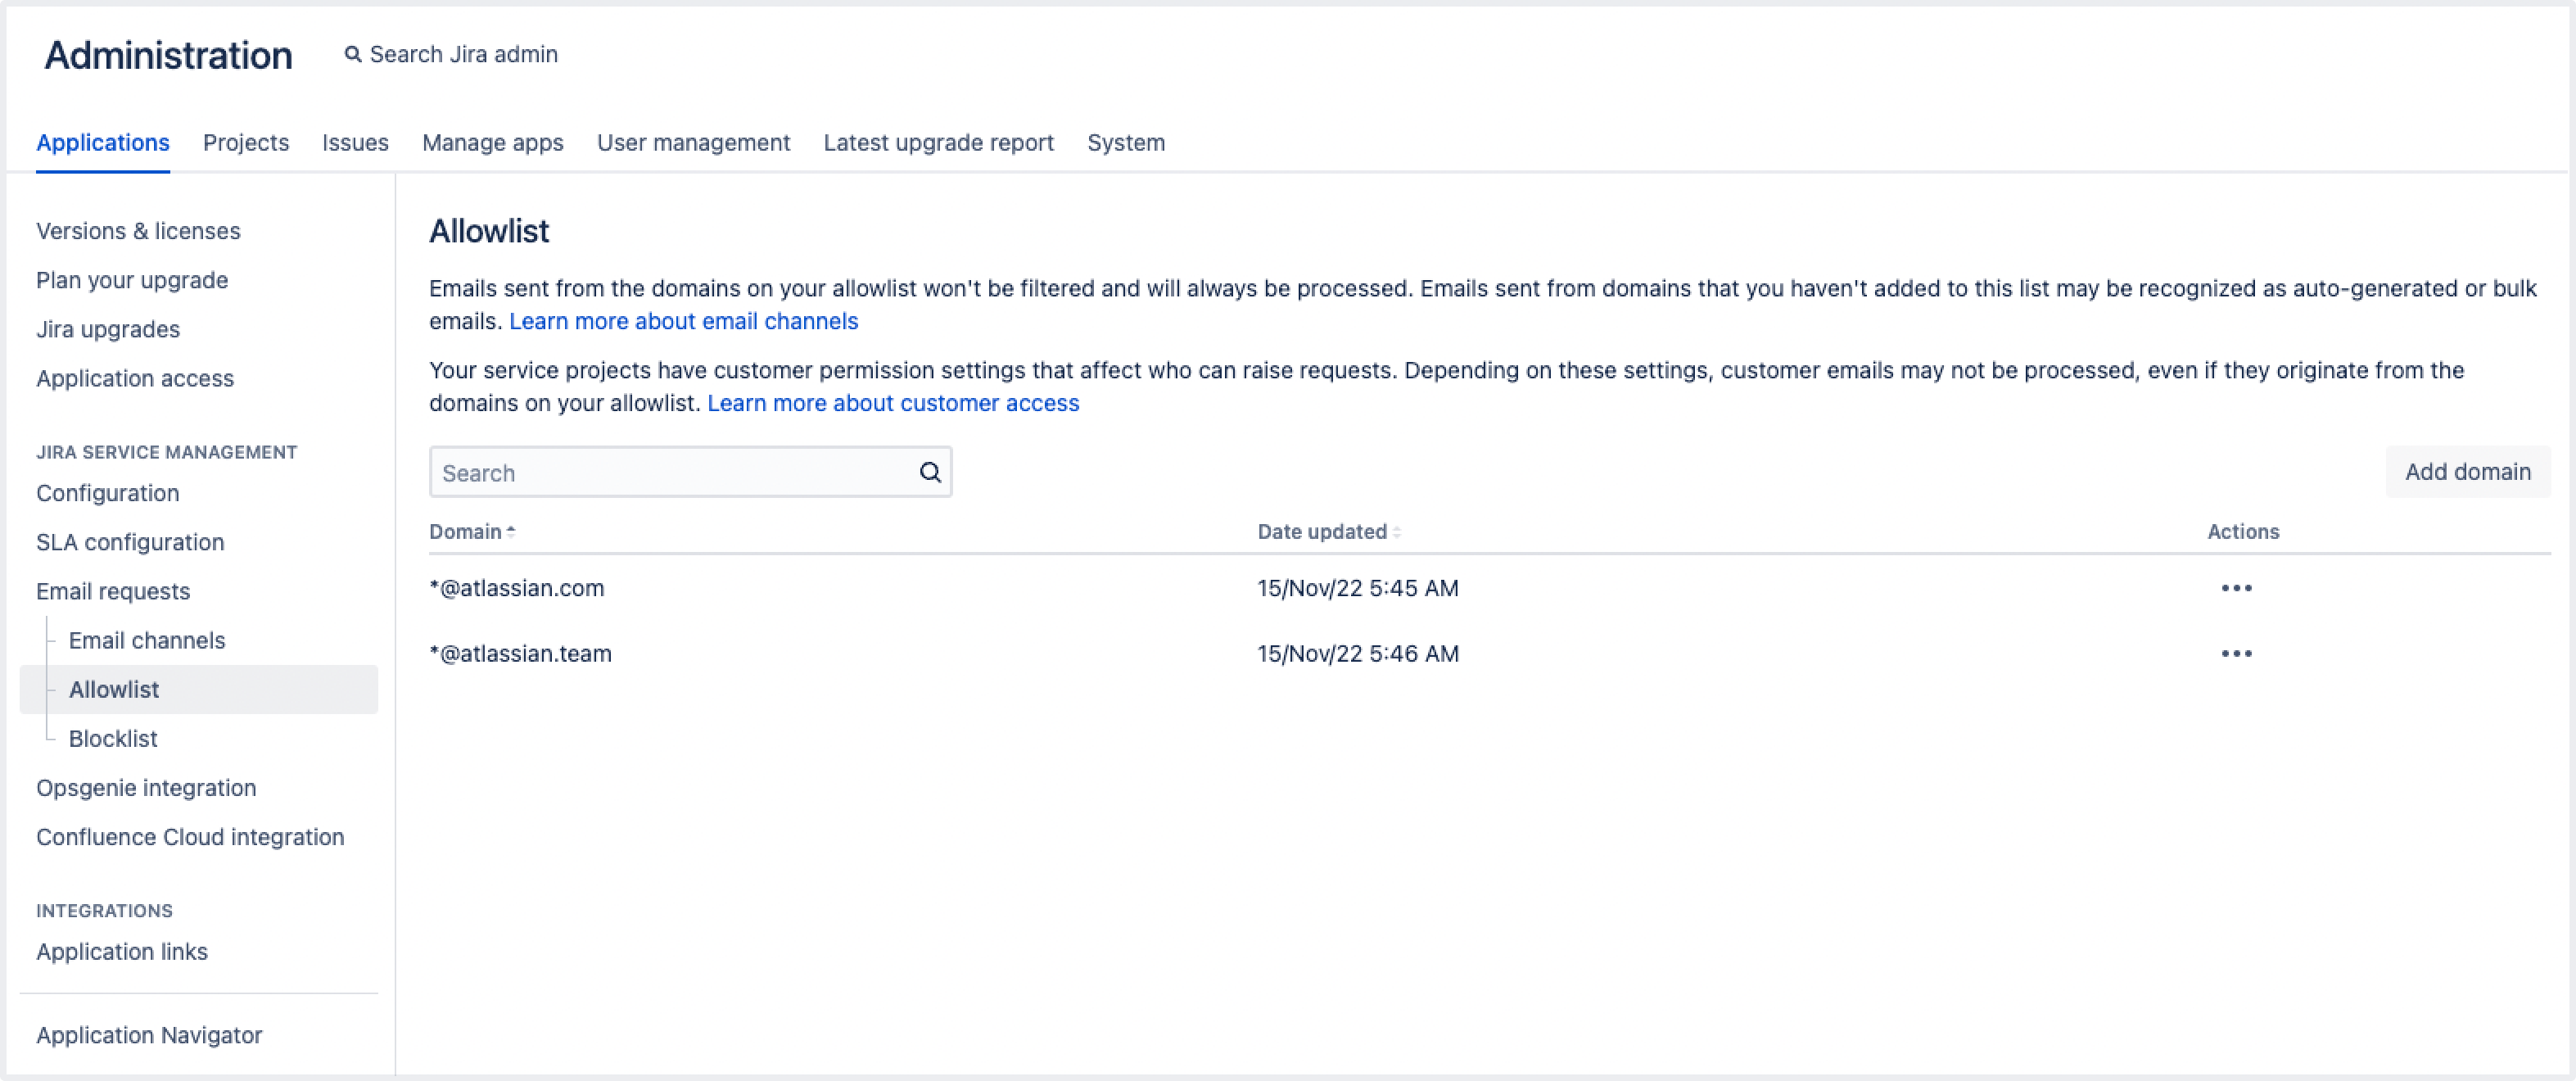This screenshot has height=1081, width=2576.
Task: Open the User management tab
Action: point(693,142)
